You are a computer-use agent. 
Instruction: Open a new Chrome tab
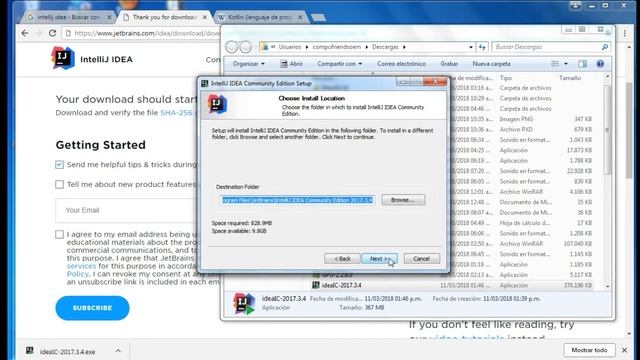coord(318,17)
